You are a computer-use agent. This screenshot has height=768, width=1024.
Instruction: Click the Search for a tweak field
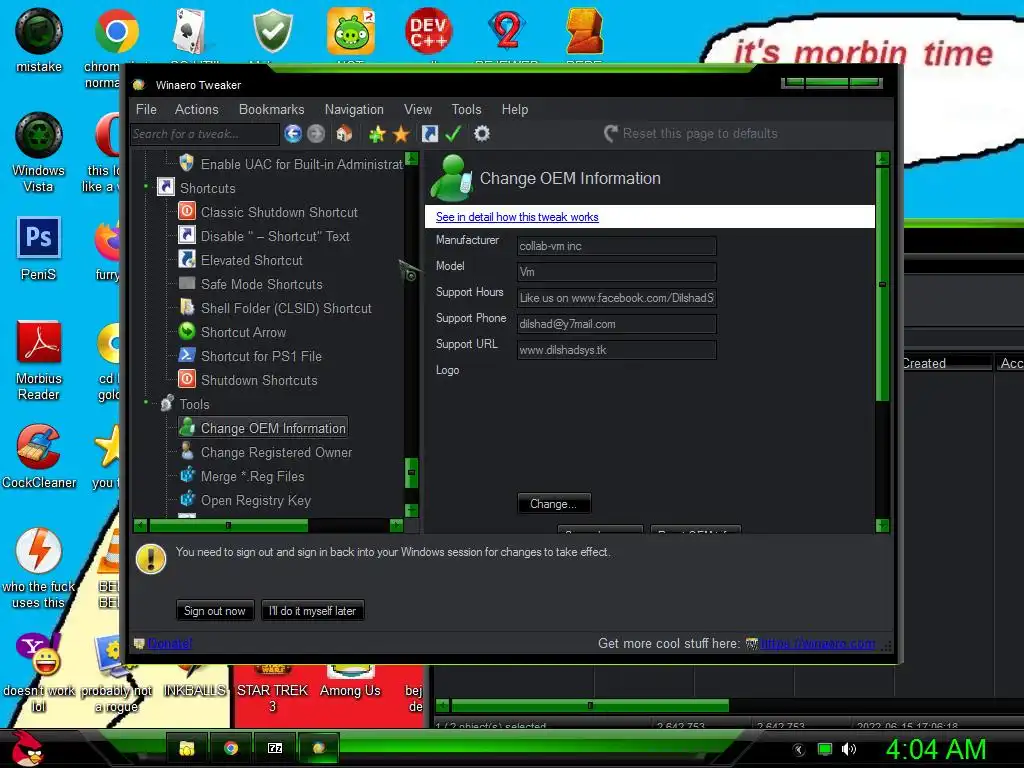point(204,134)
